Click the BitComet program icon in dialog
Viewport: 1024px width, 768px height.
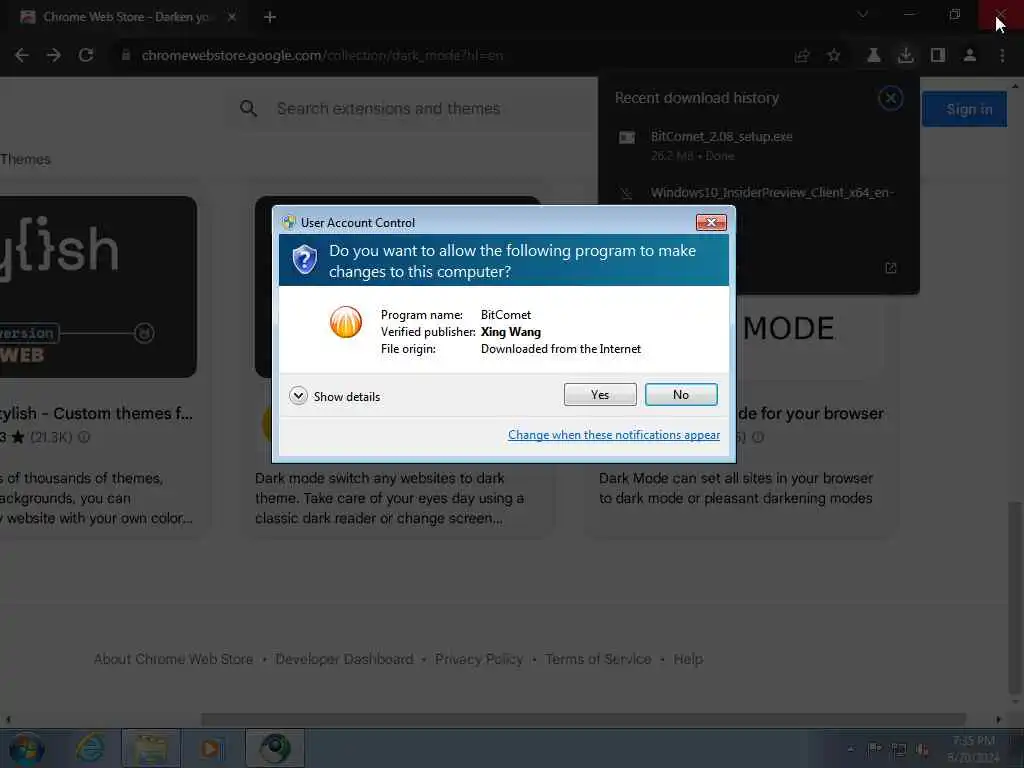pos(345,322)
